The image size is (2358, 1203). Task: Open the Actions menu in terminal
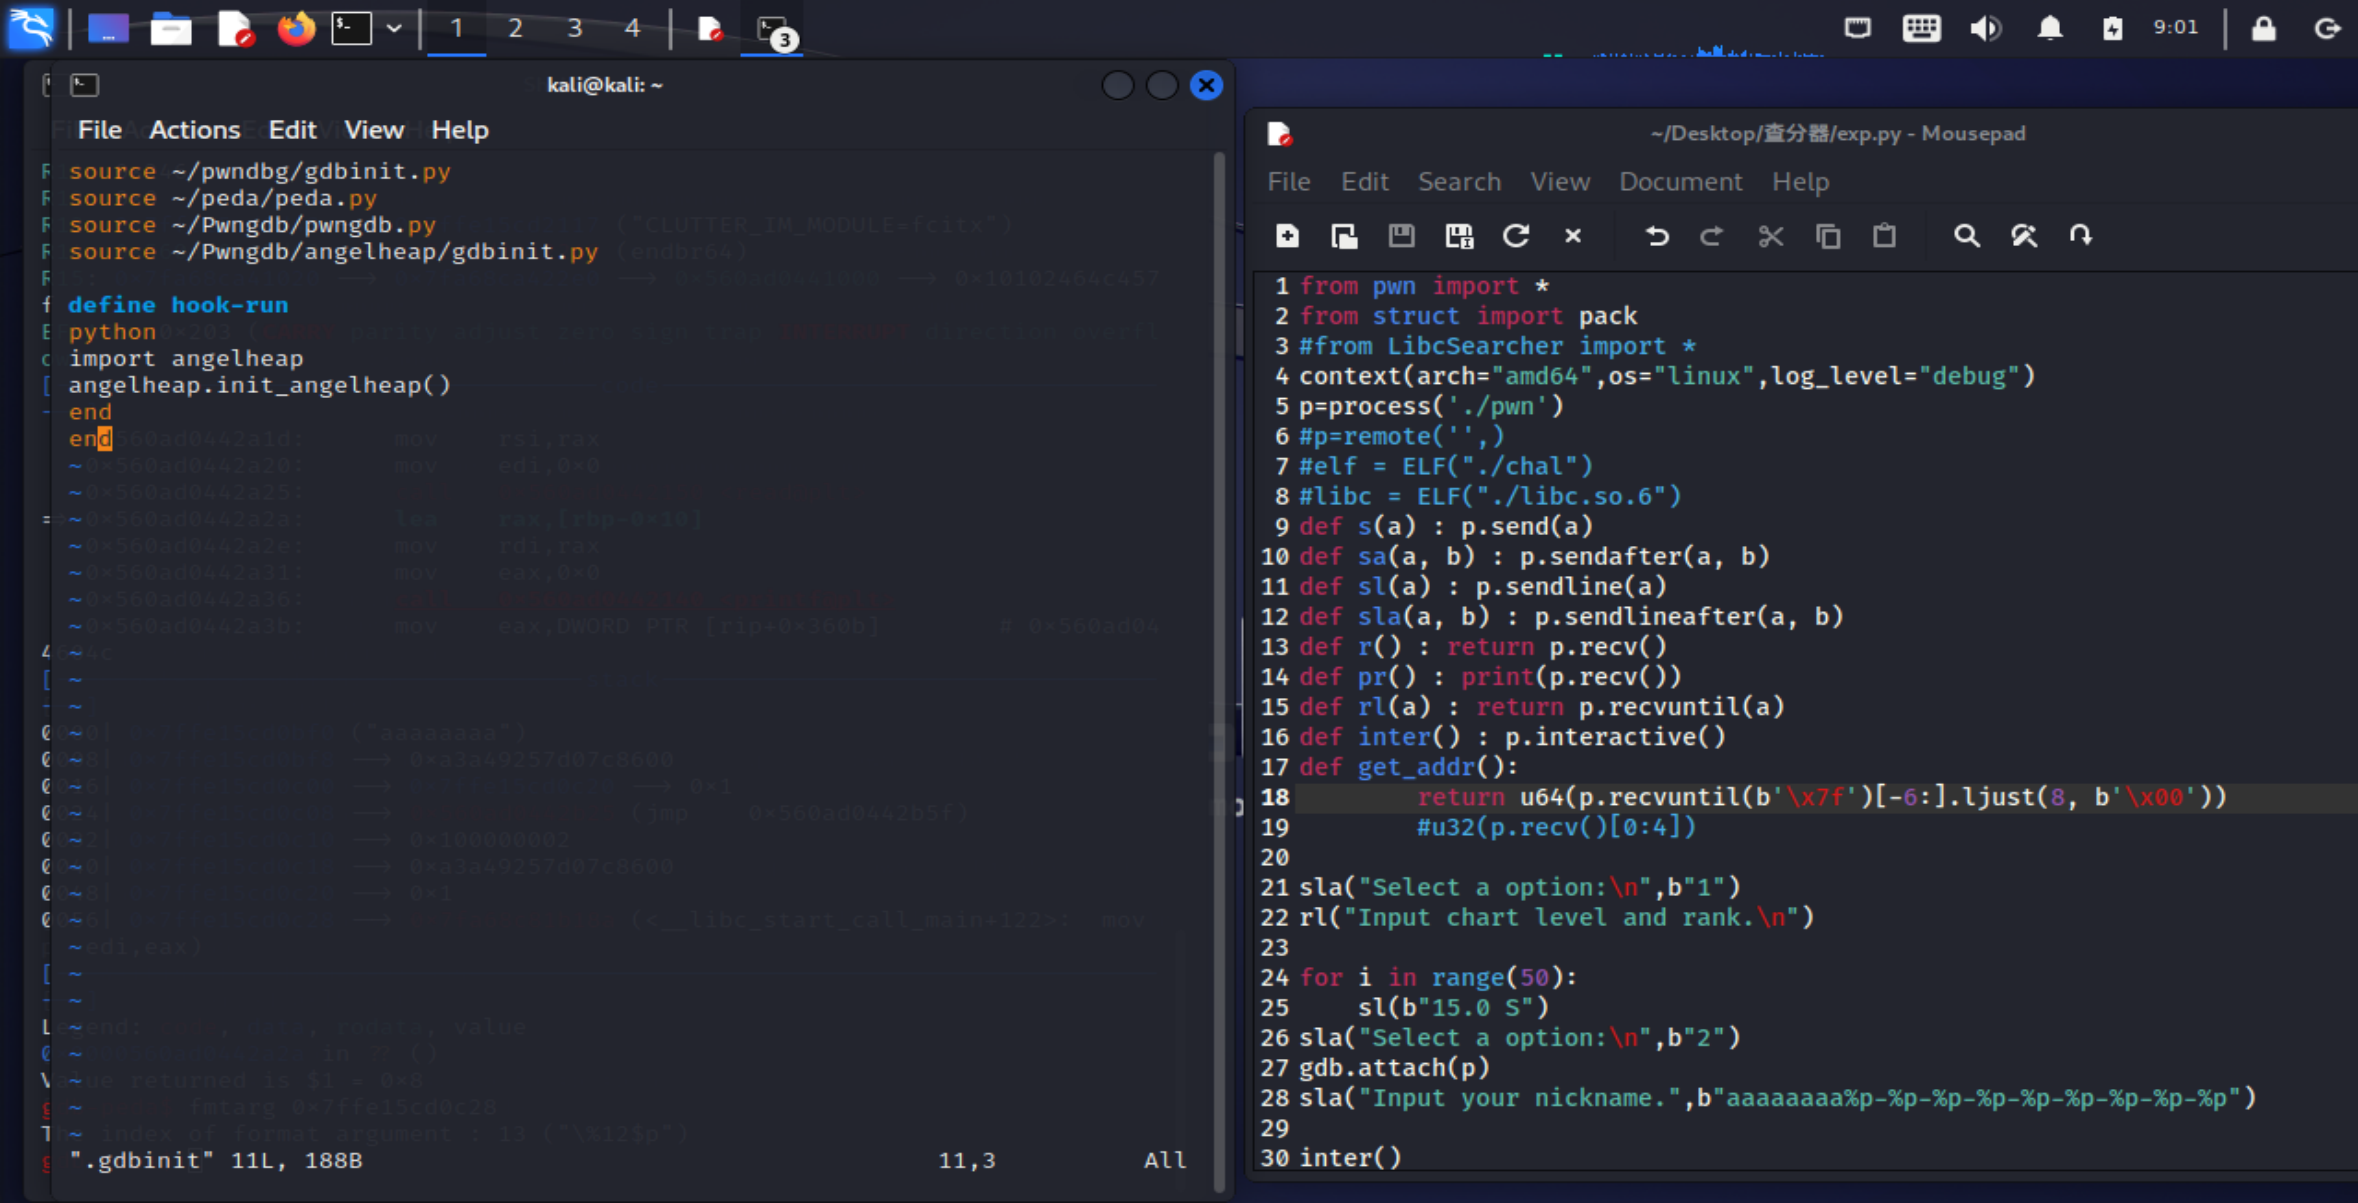(x=194, y=130)
